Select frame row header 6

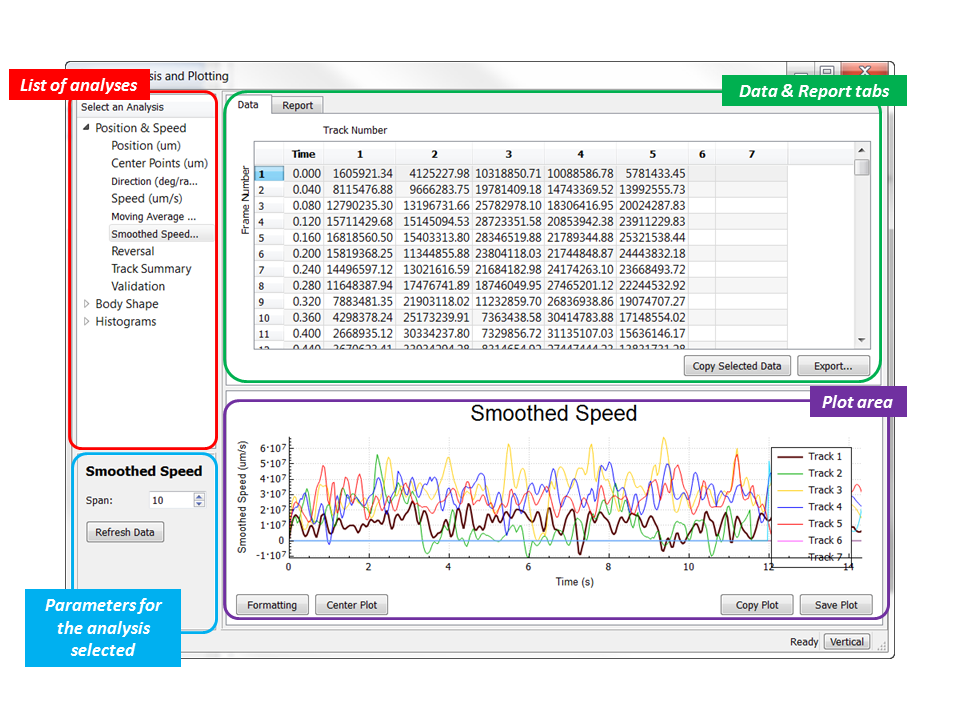coord(269,253)
